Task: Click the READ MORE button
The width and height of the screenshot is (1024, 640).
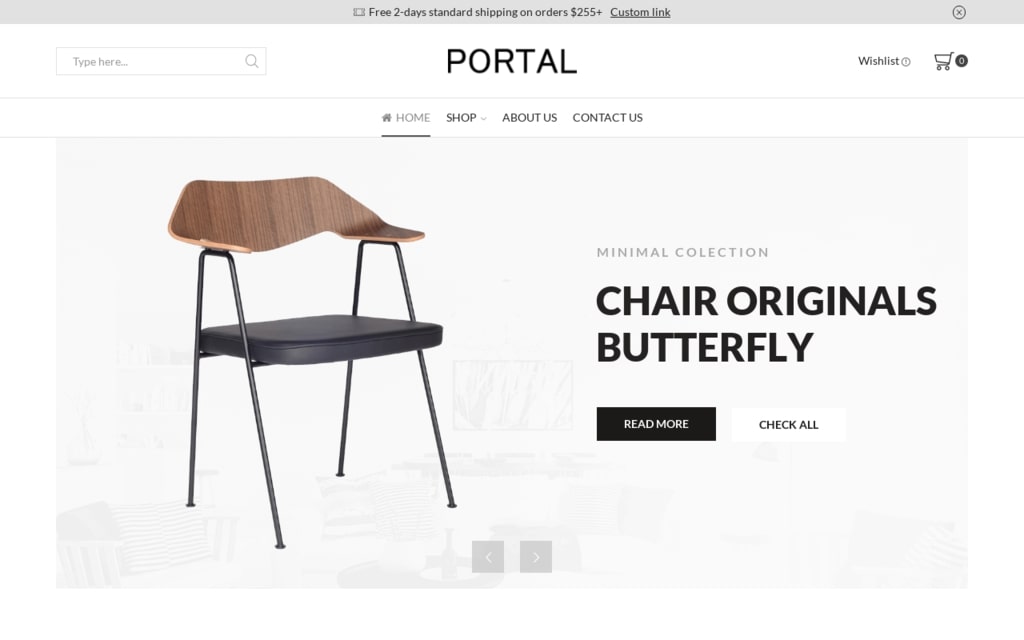Action: point(656,424)
